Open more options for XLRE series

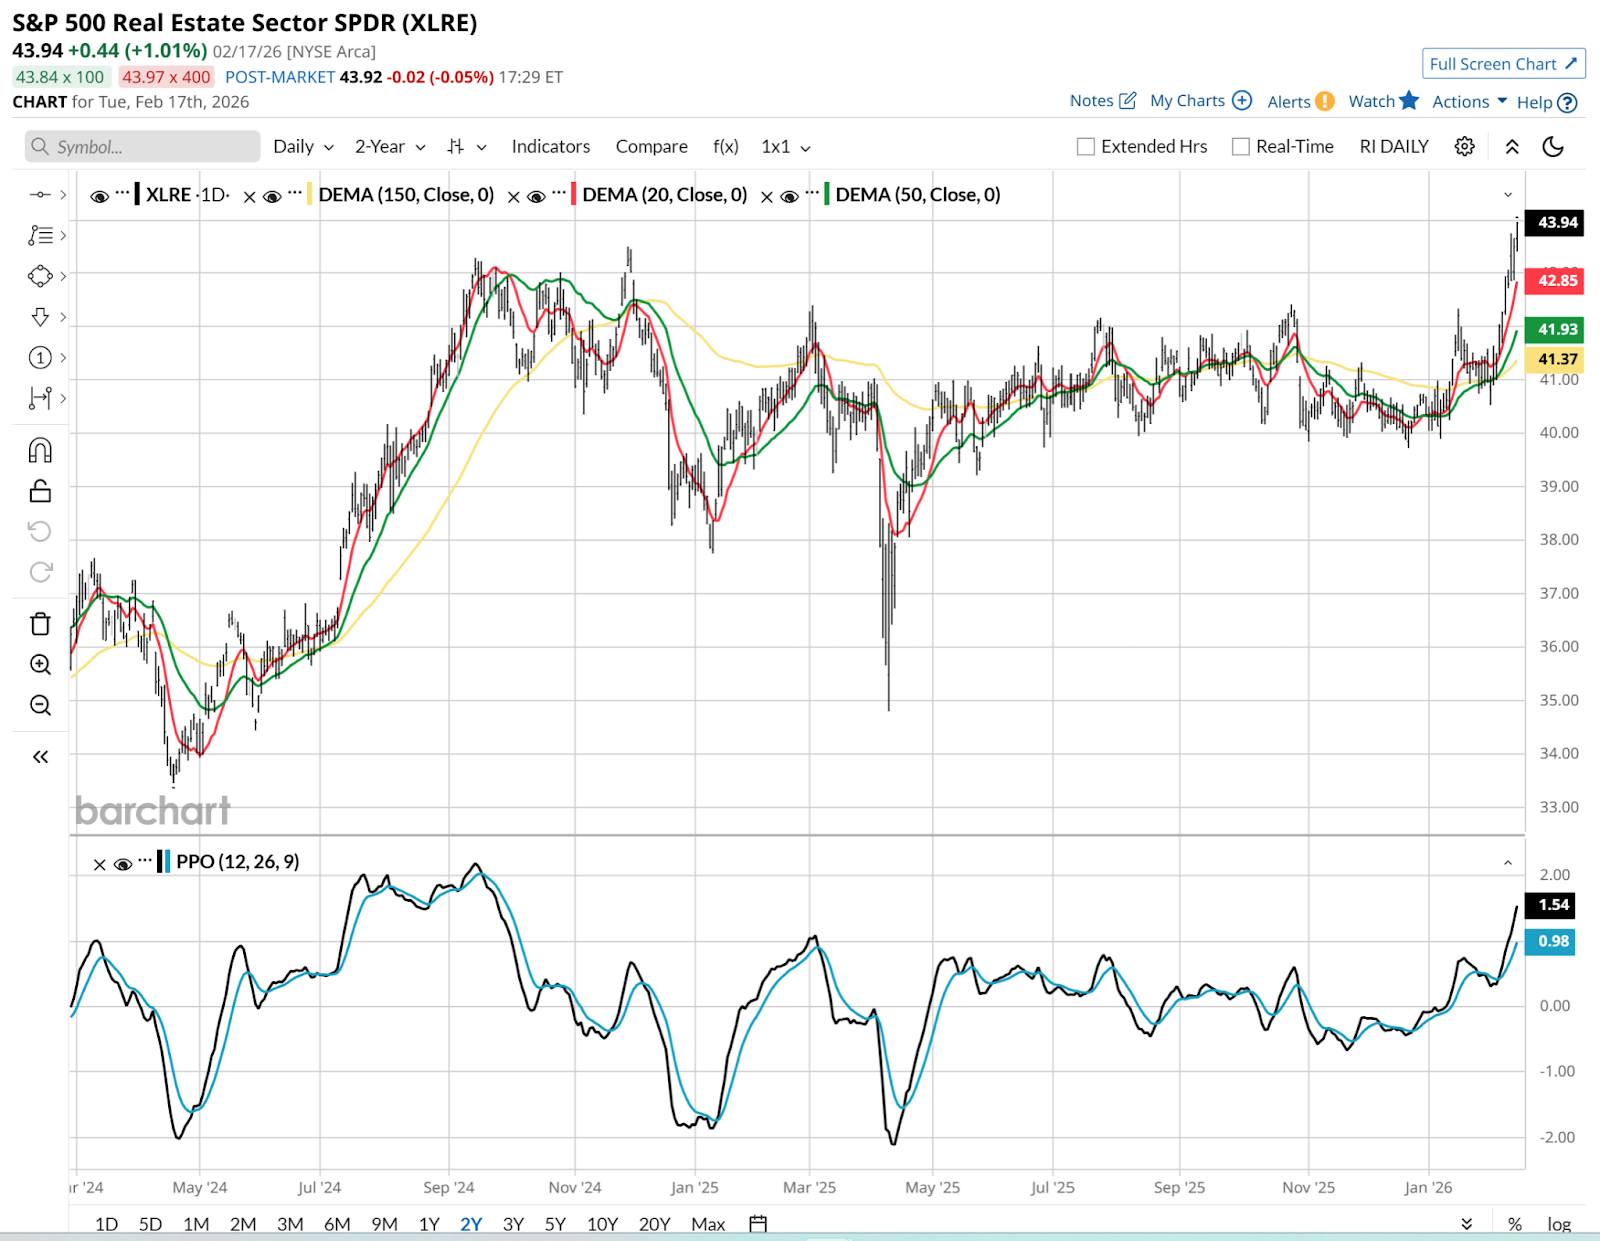tap(122, 191)
